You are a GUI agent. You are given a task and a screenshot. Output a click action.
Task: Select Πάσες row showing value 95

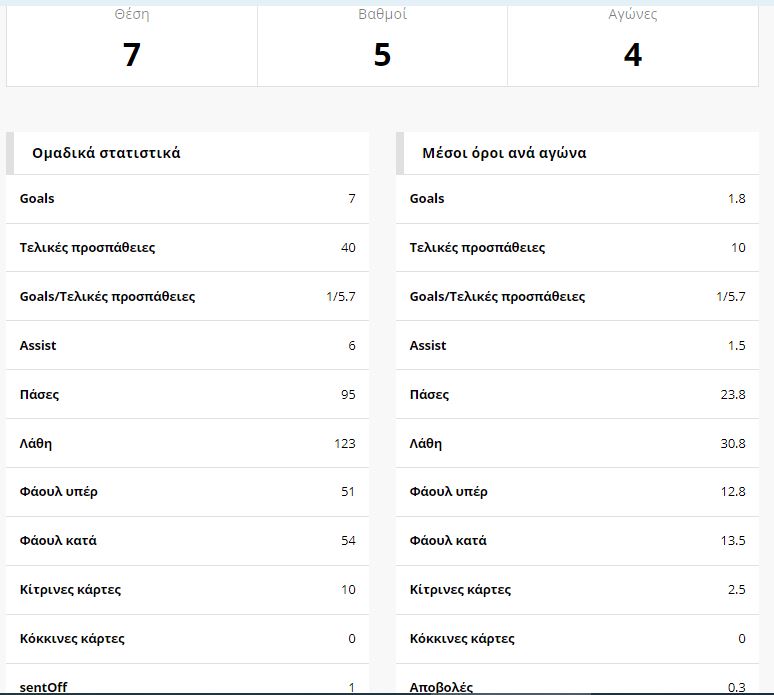click(187, 395)
